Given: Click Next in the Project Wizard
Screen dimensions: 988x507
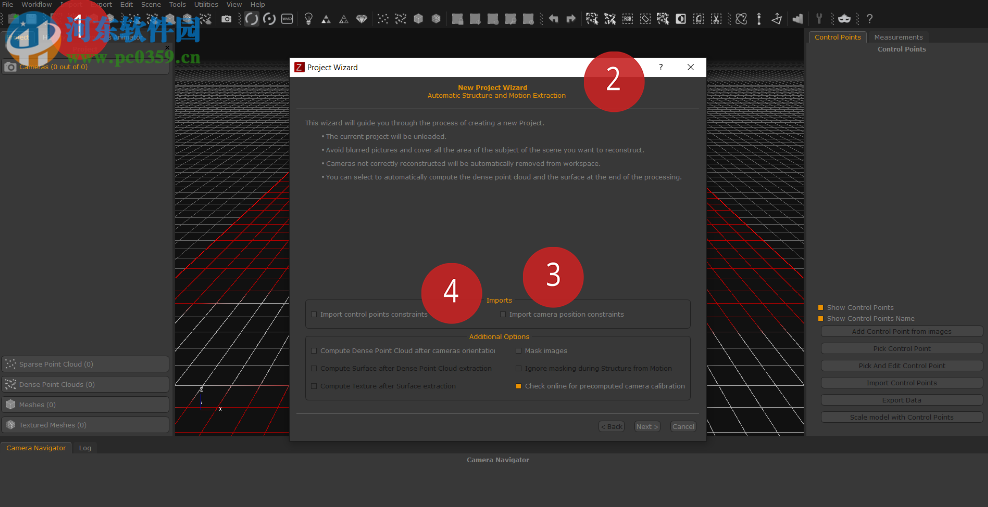Looking at the screenshot, I should pyautogui.click(x=647, y=426).
